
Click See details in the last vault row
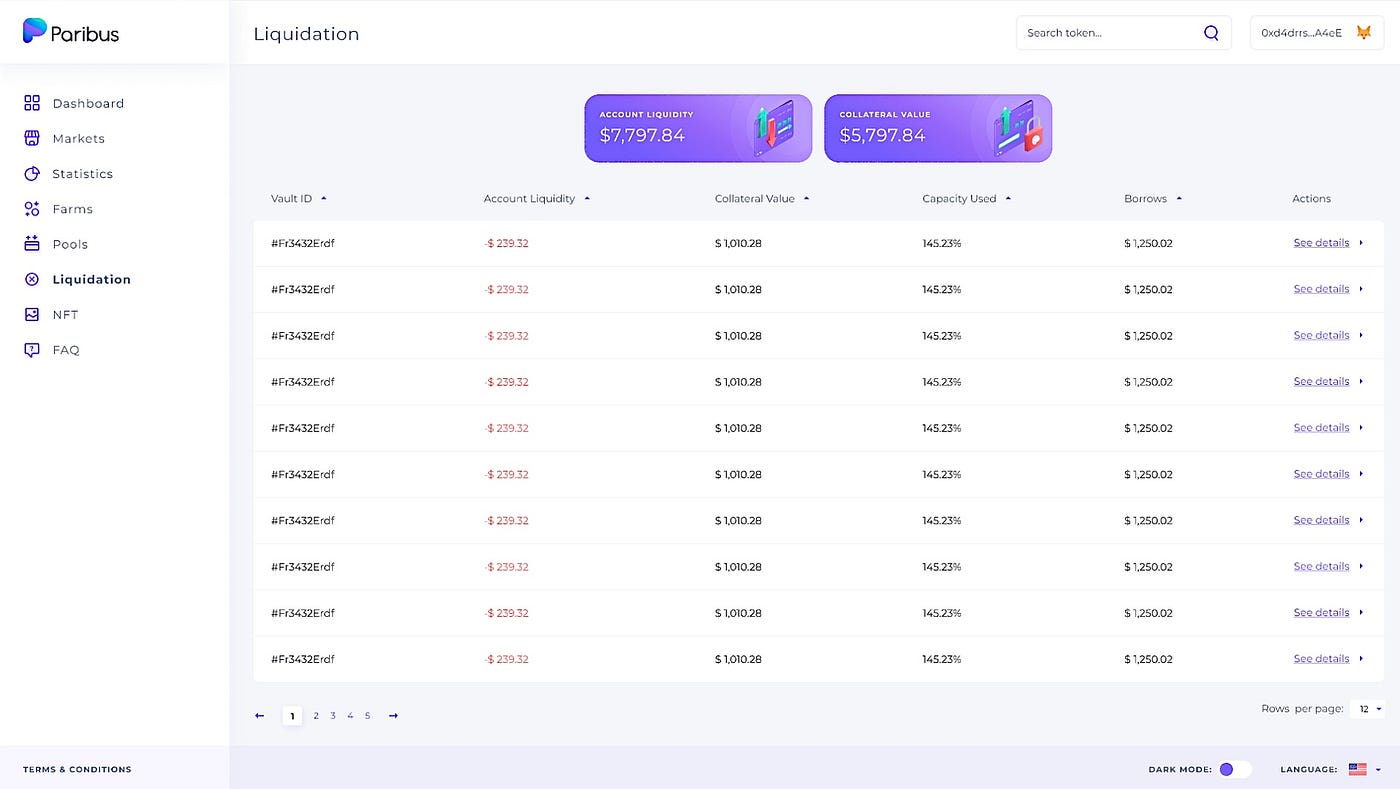pyautogui.click(x=1321, y=659)
